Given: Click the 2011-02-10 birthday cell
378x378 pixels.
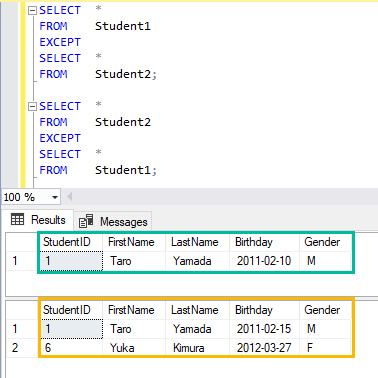Looking at the screenshot, I should (264, 261).
